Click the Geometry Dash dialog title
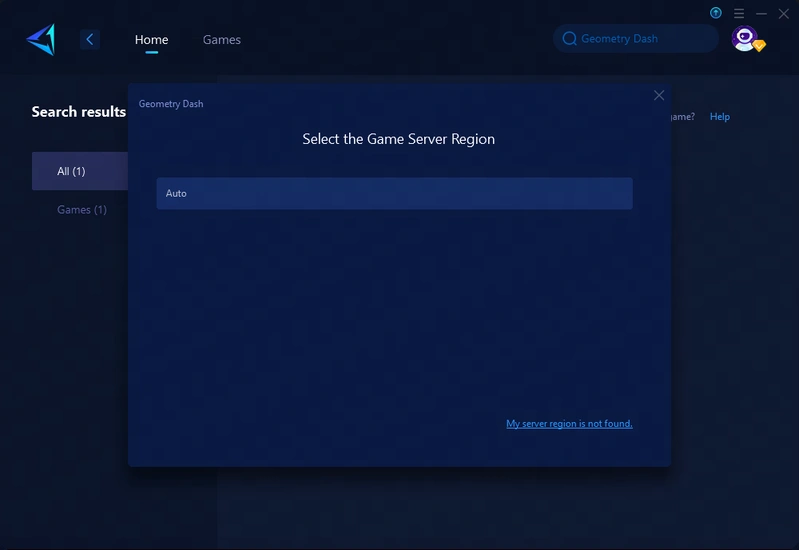 tap(171, 104)
